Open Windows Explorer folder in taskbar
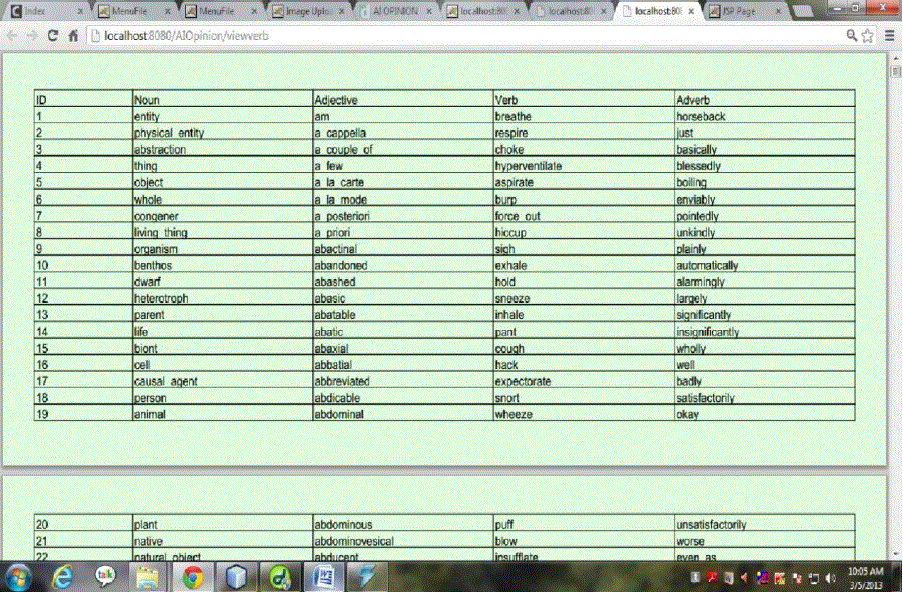 148,576
